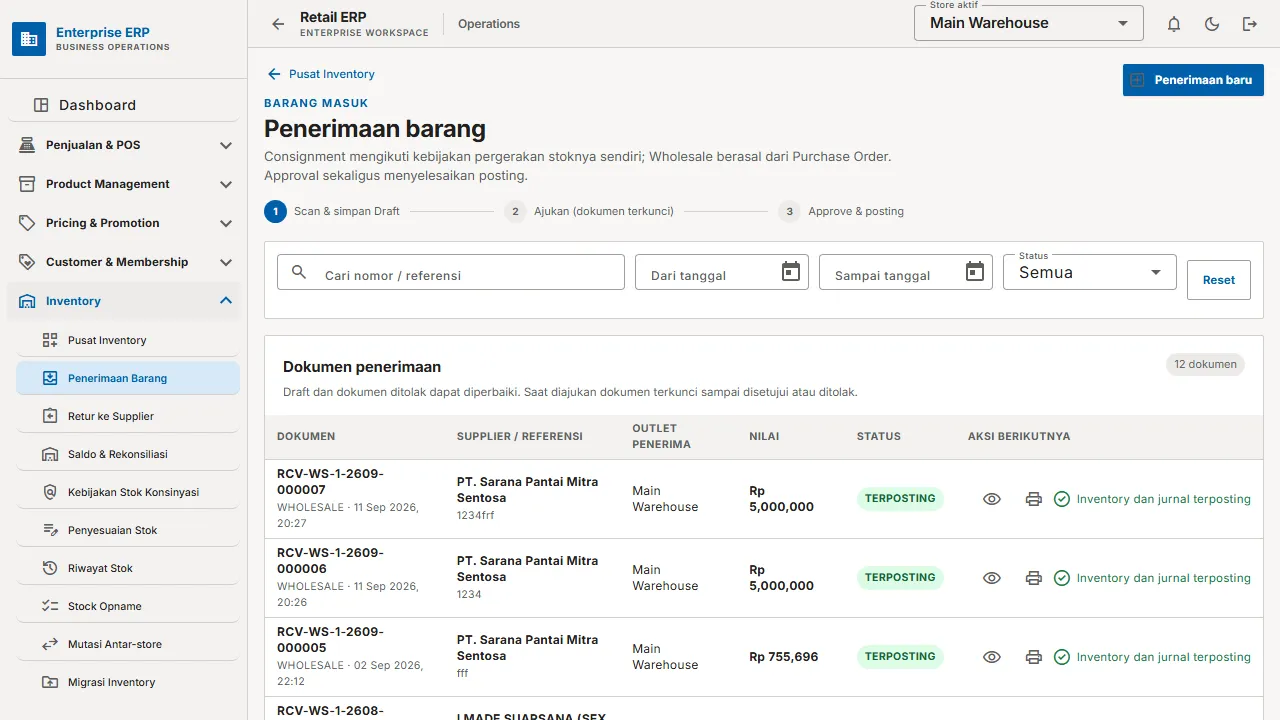Open Saldo & Rekonsiliasi page
Screen dimensions: 1280x720
click(128, 454)
